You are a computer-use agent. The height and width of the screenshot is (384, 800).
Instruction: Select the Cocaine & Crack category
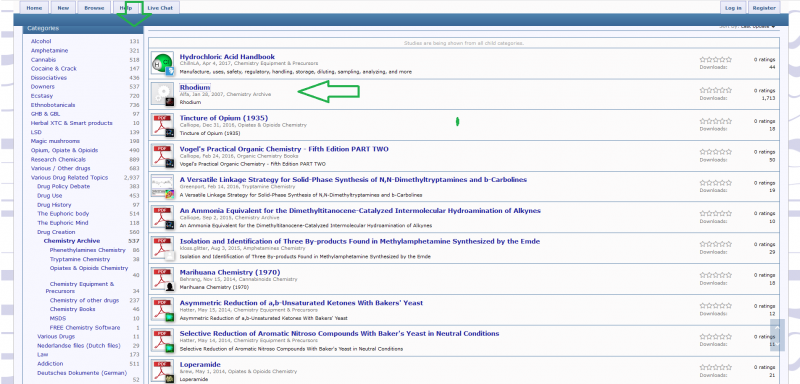pyautogui.click(x=54, y=68)
